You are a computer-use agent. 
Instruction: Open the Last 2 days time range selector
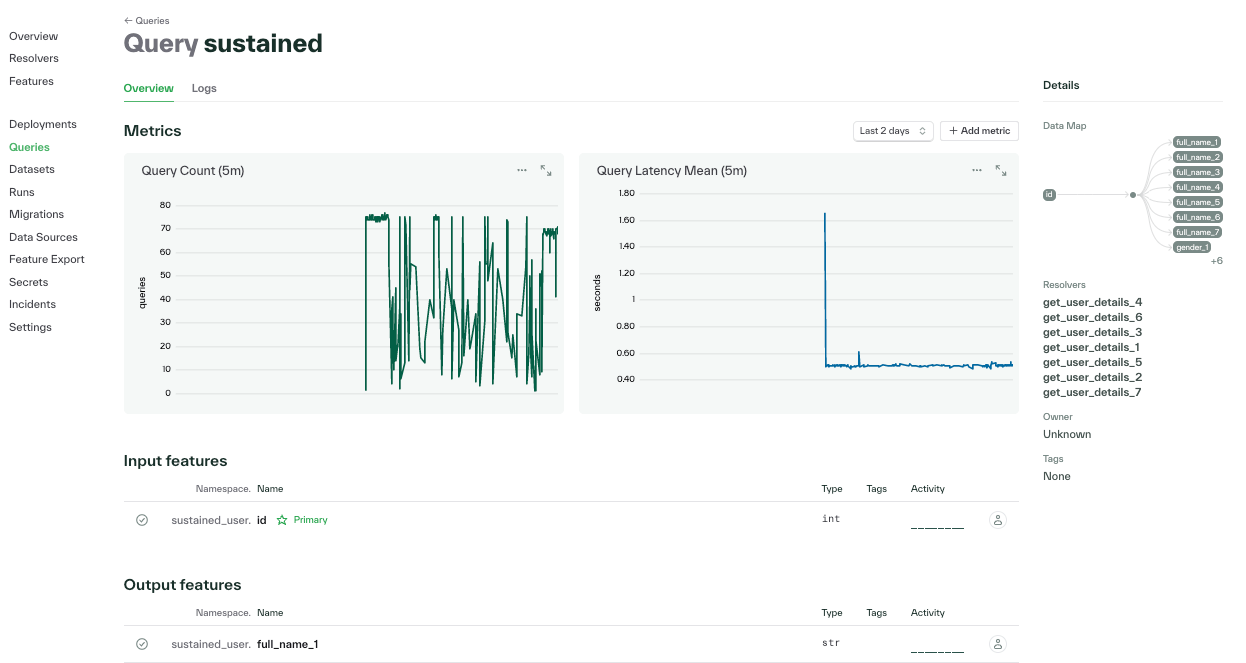point(892,130)
